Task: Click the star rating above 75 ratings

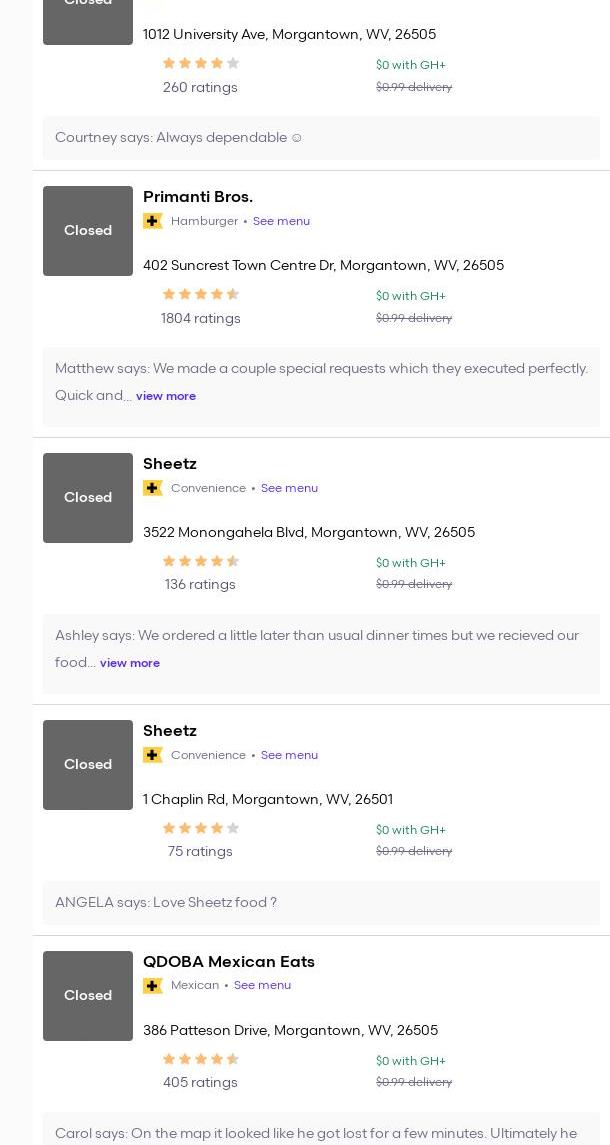Action: (x=201, y=828)
